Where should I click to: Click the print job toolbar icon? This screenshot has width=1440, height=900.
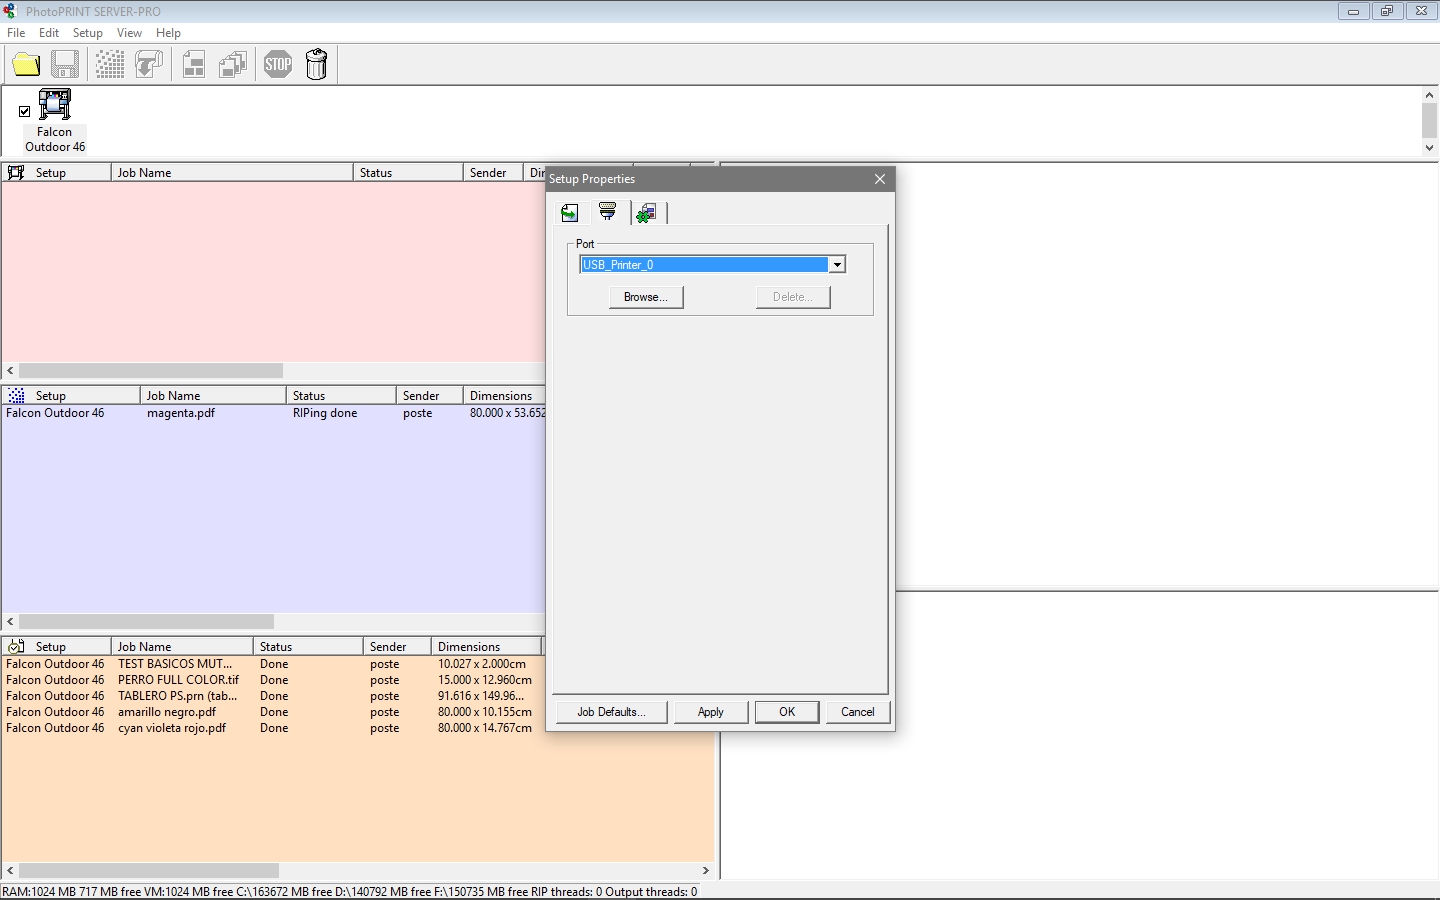pyautogui.click(x=149, y=65)
